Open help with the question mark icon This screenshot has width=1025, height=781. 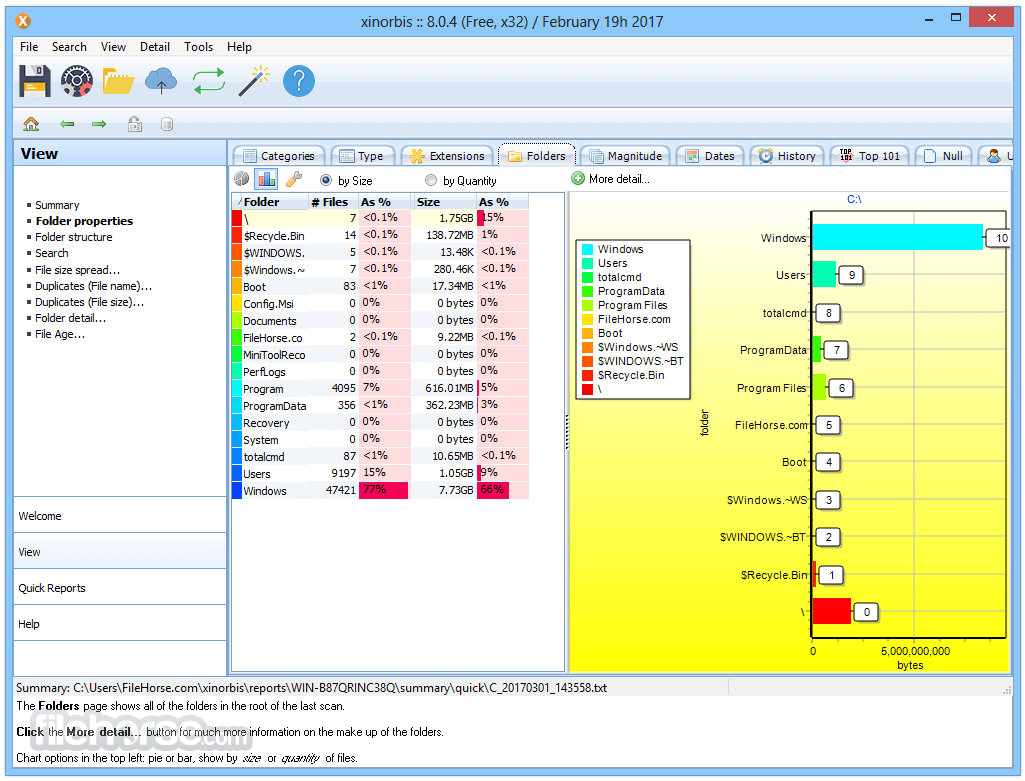click(x=298, y=81)
